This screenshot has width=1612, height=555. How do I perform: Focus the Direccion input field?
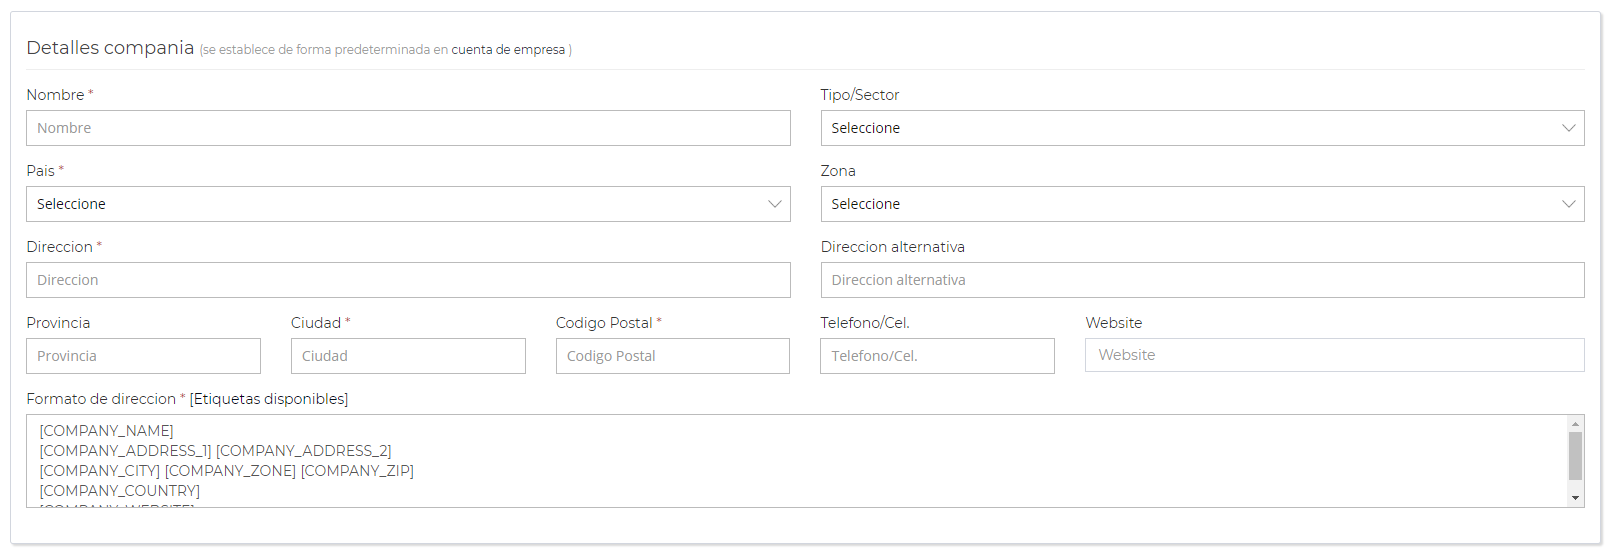pos(408,280)
